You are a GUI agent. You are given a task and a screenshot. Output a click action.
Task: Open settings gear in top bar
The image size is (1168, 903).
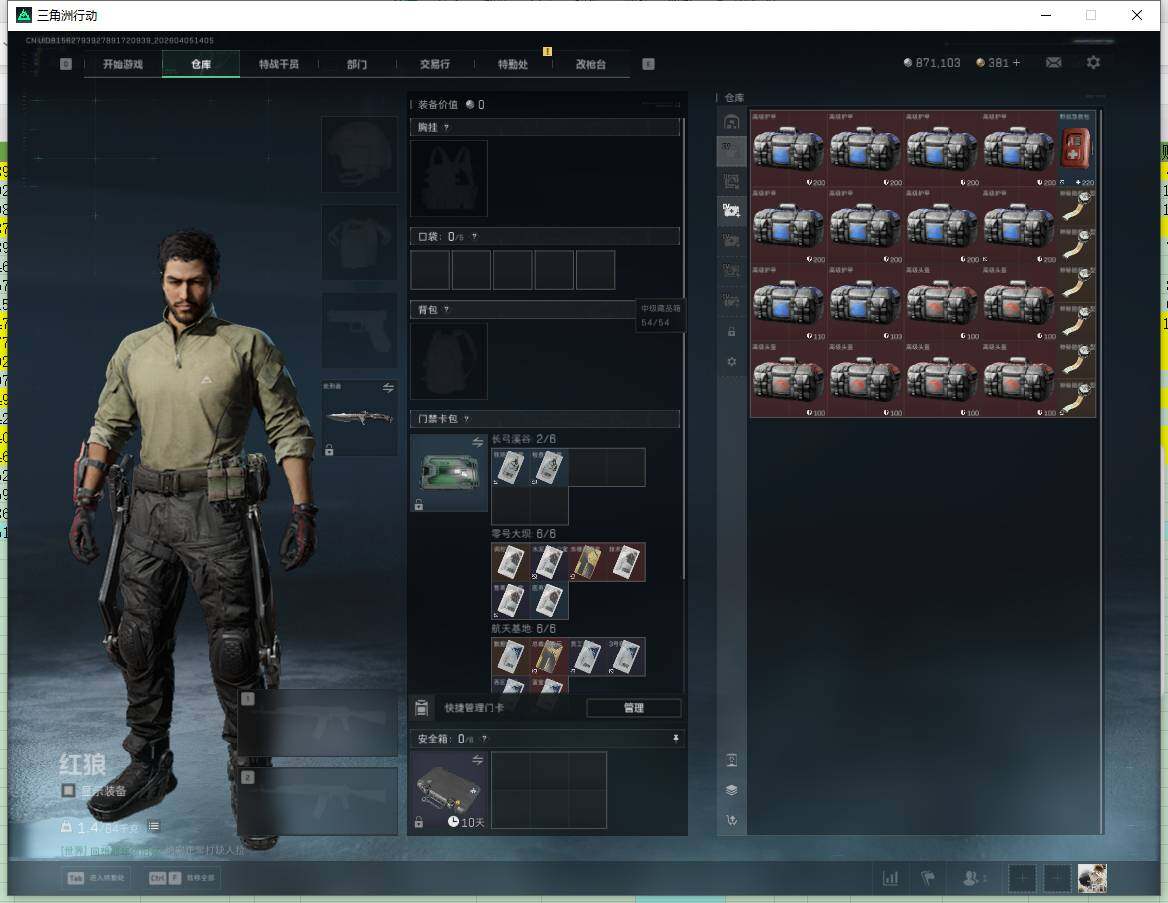[1093, 63]
